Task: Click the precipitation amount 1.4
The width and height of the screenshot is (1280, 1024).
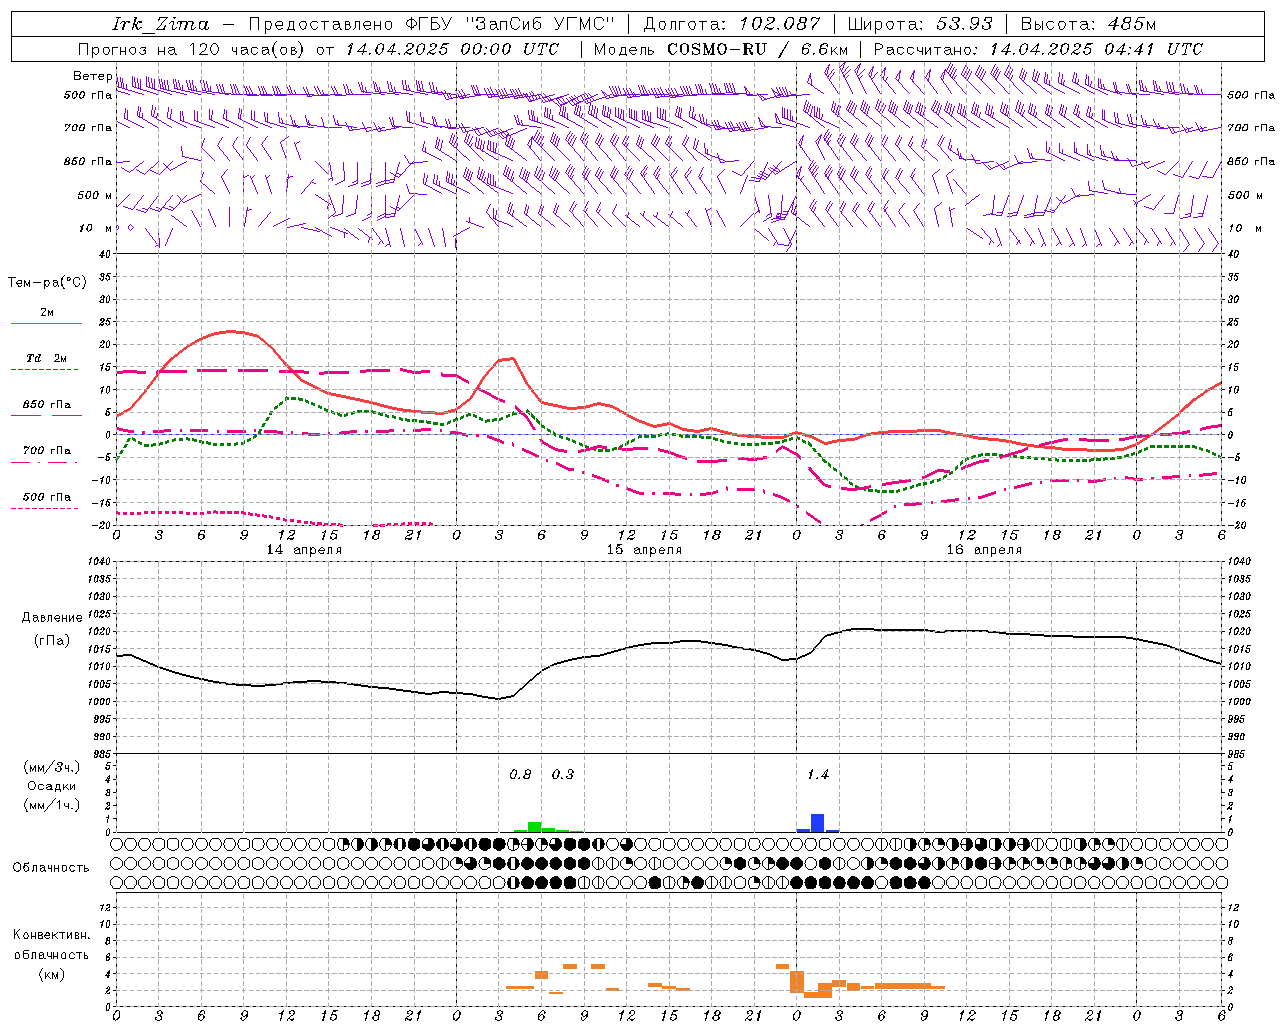Action: [x=818, y=775]
